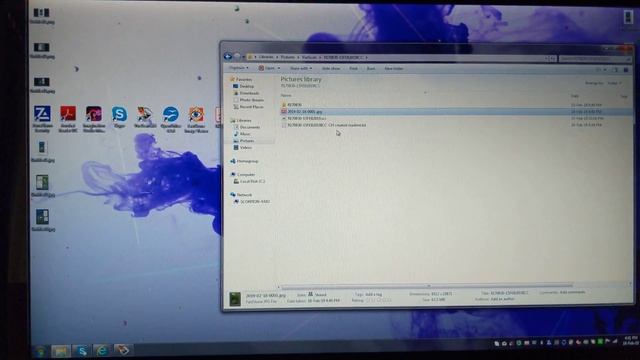Open the last pinned taskbar program
Screen dimensions: 640x360
(122, 350)
